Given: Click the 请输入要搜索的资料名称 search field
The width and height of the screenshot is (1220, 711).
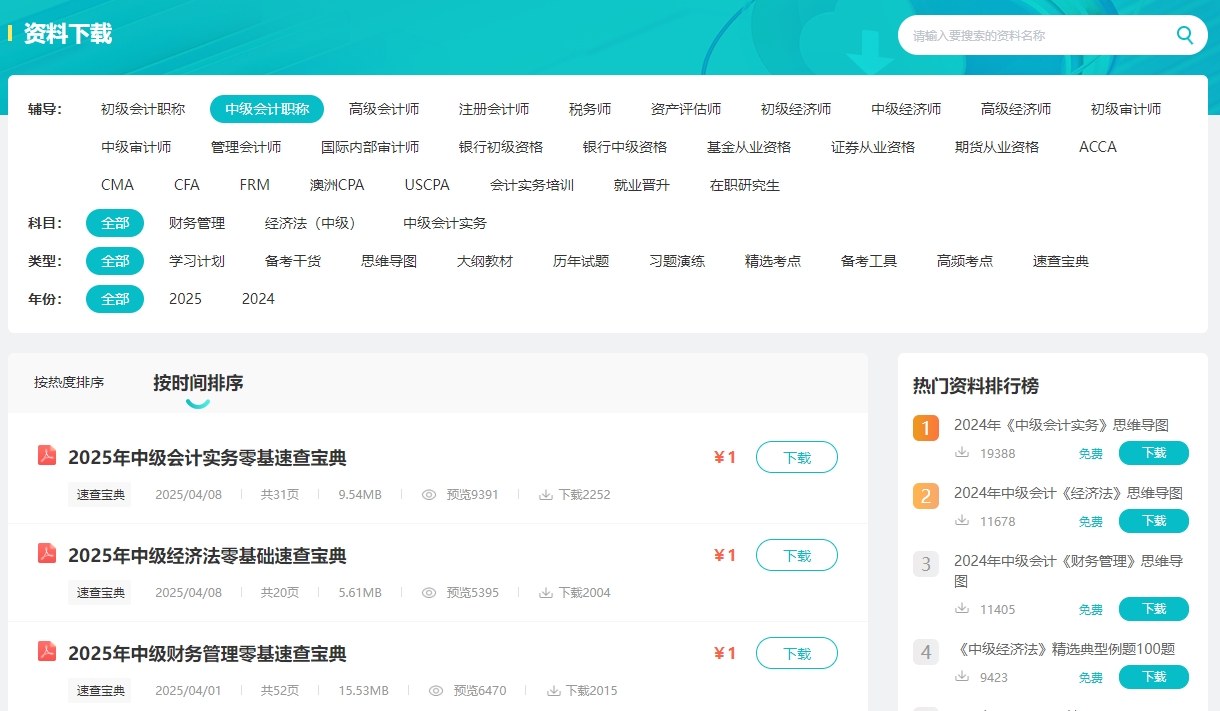Looking at the screenshot, I should point(1035,36).
